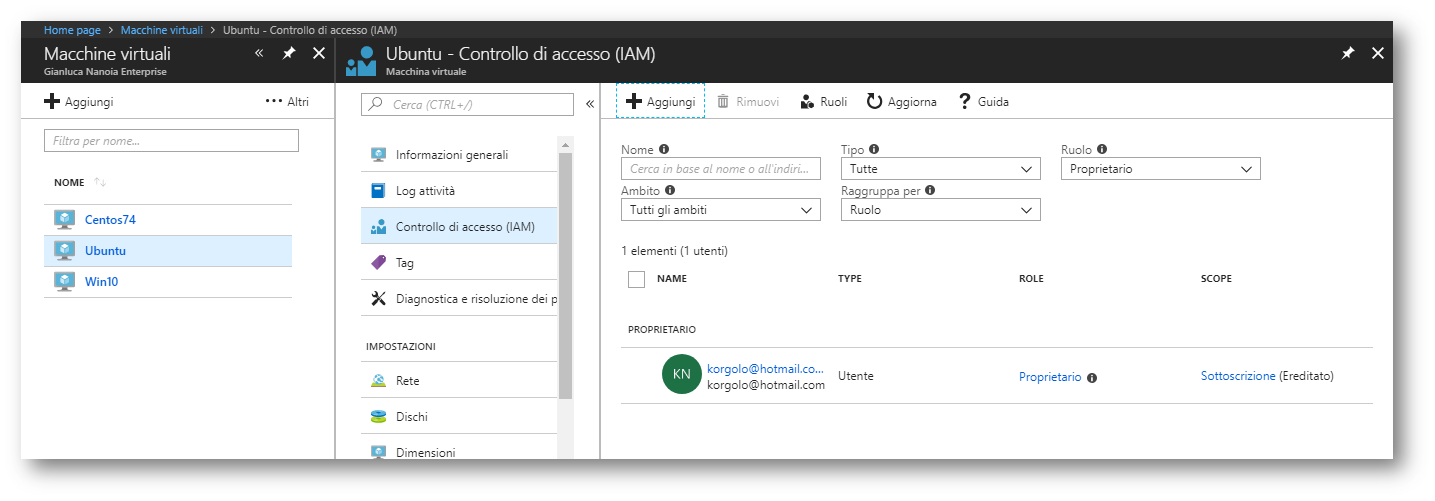
Task: Collapse the Macchine virtuali blade with double chevron
Action: pos(259,53)
